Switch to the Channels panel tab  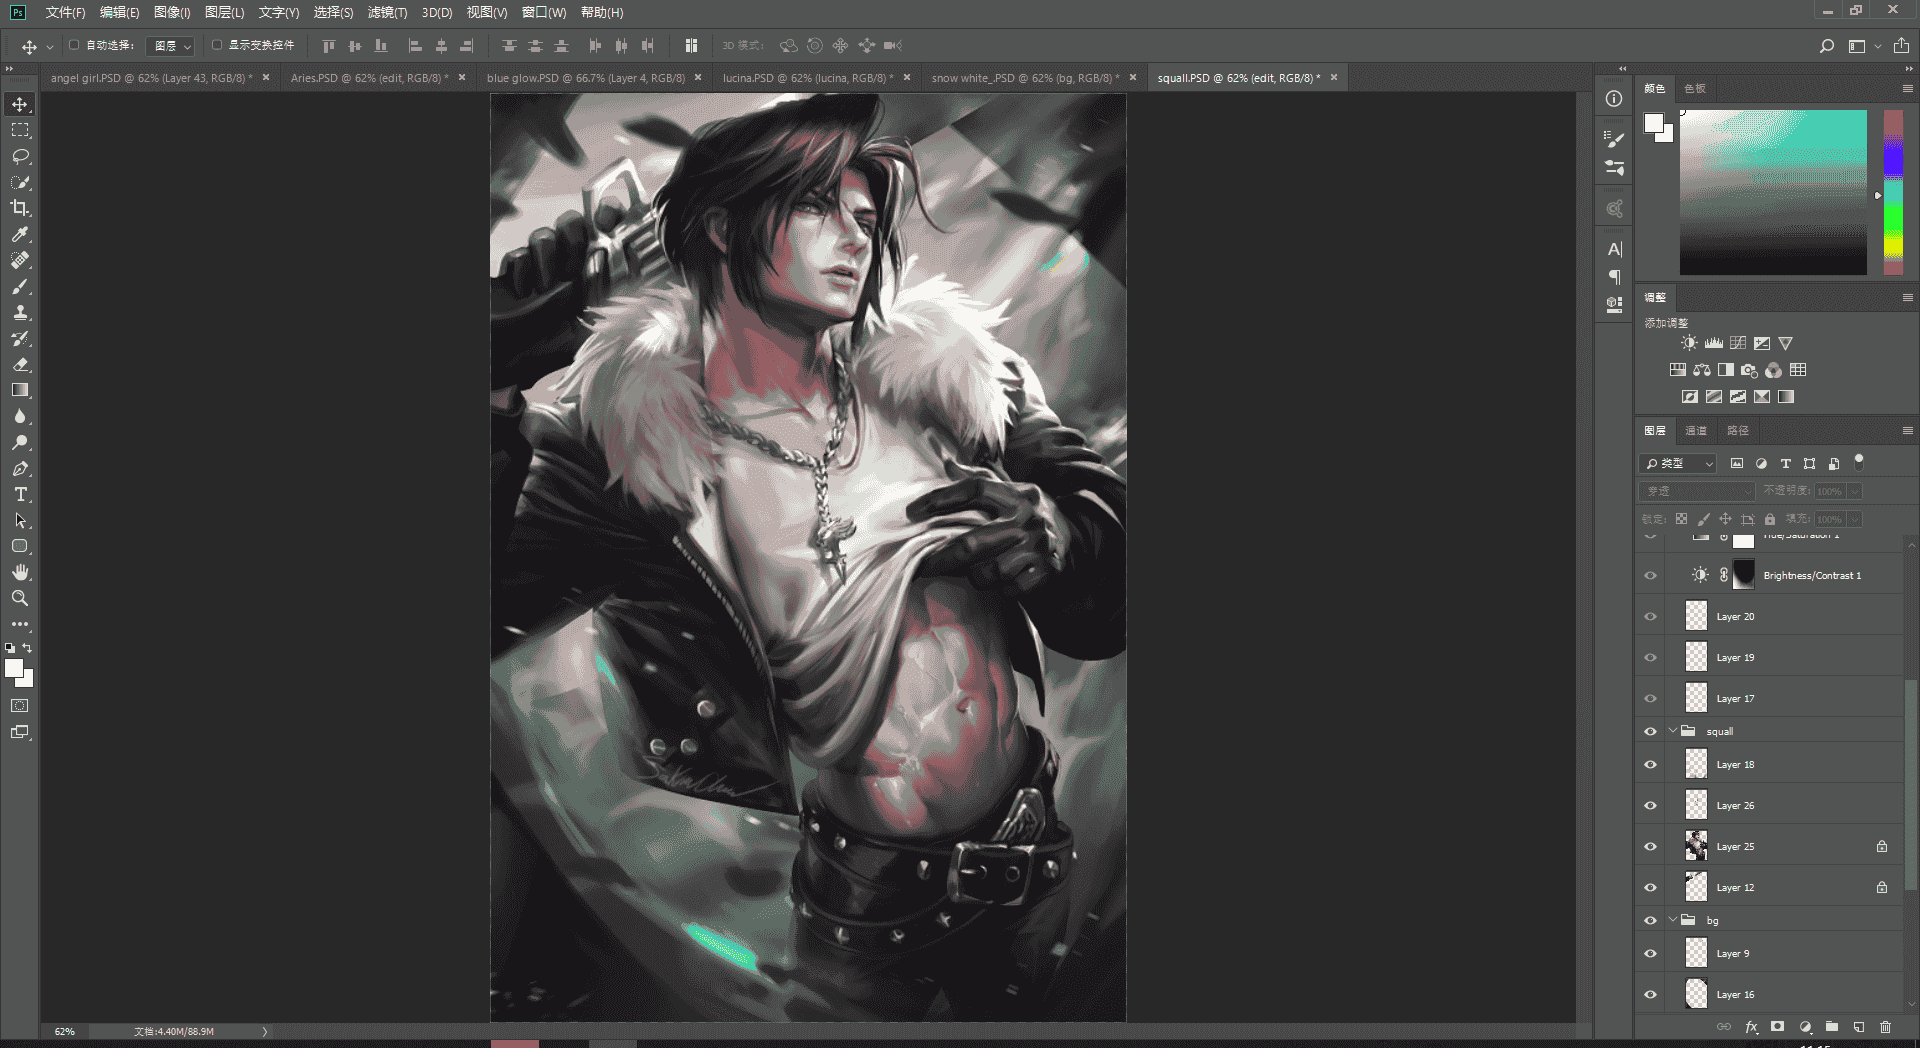tap(1696, 431)
